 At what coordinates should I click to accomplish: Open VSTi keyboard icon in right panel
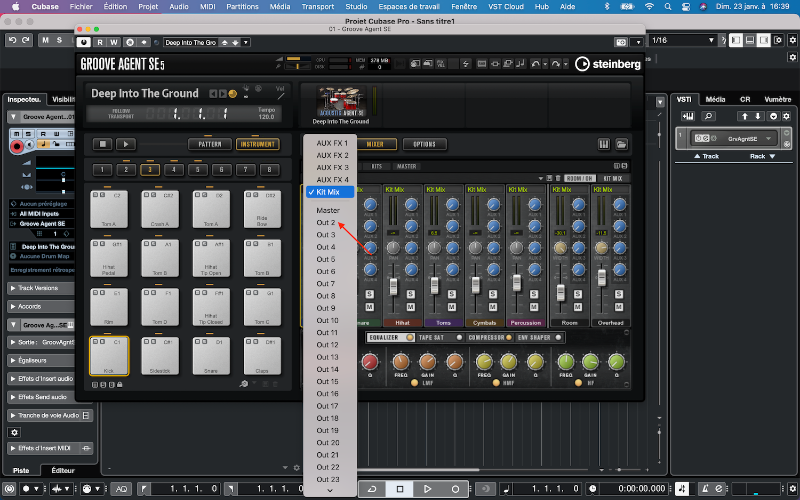688,116
